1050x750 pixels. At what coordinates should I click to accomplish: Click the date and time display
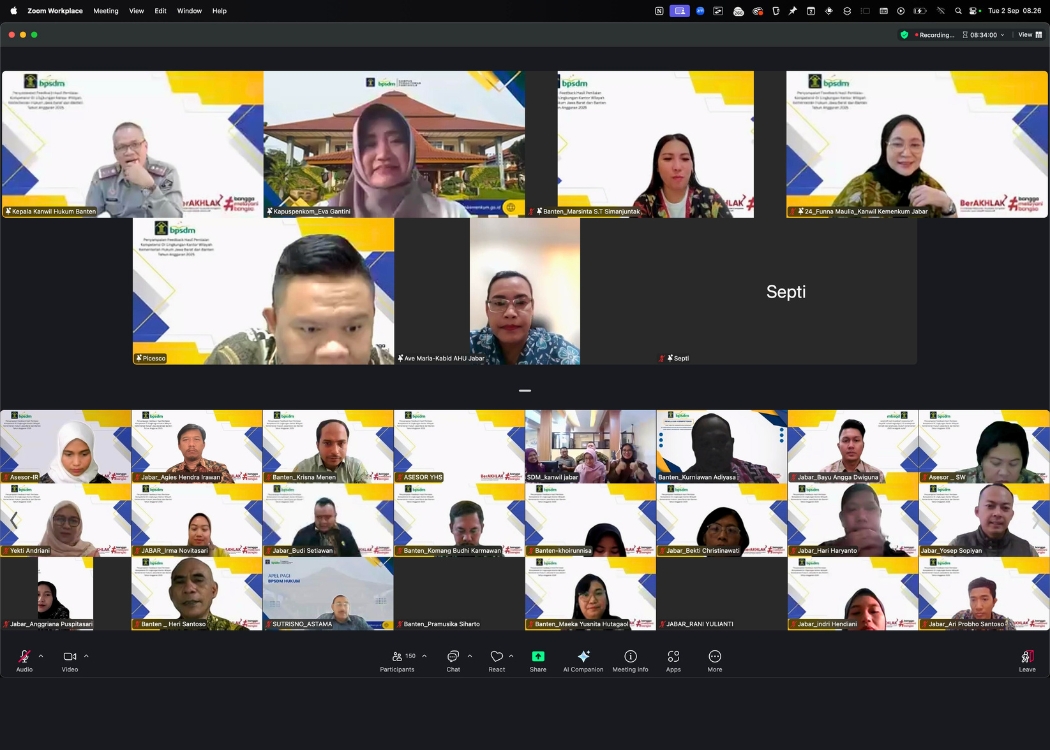coord(1015,11)
